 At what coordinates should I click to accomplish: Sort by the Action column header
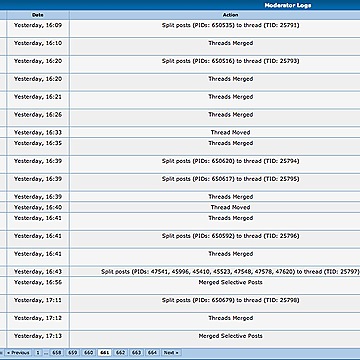tap(230, 15)
